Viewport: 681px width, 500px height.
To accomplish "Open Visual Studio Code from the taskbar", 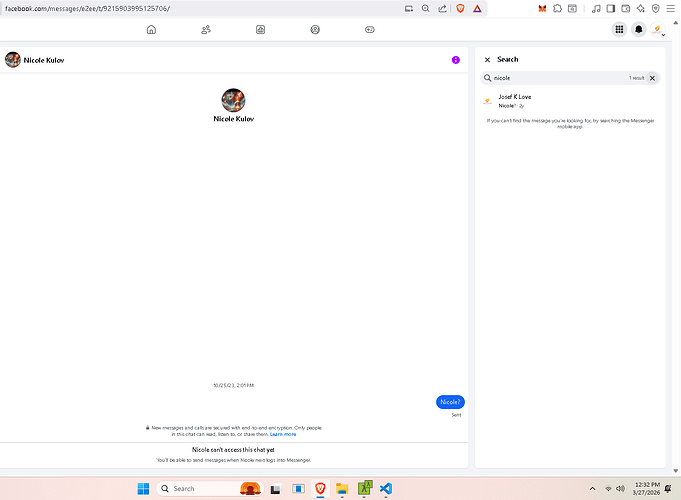I will click(x=386, y=488).
